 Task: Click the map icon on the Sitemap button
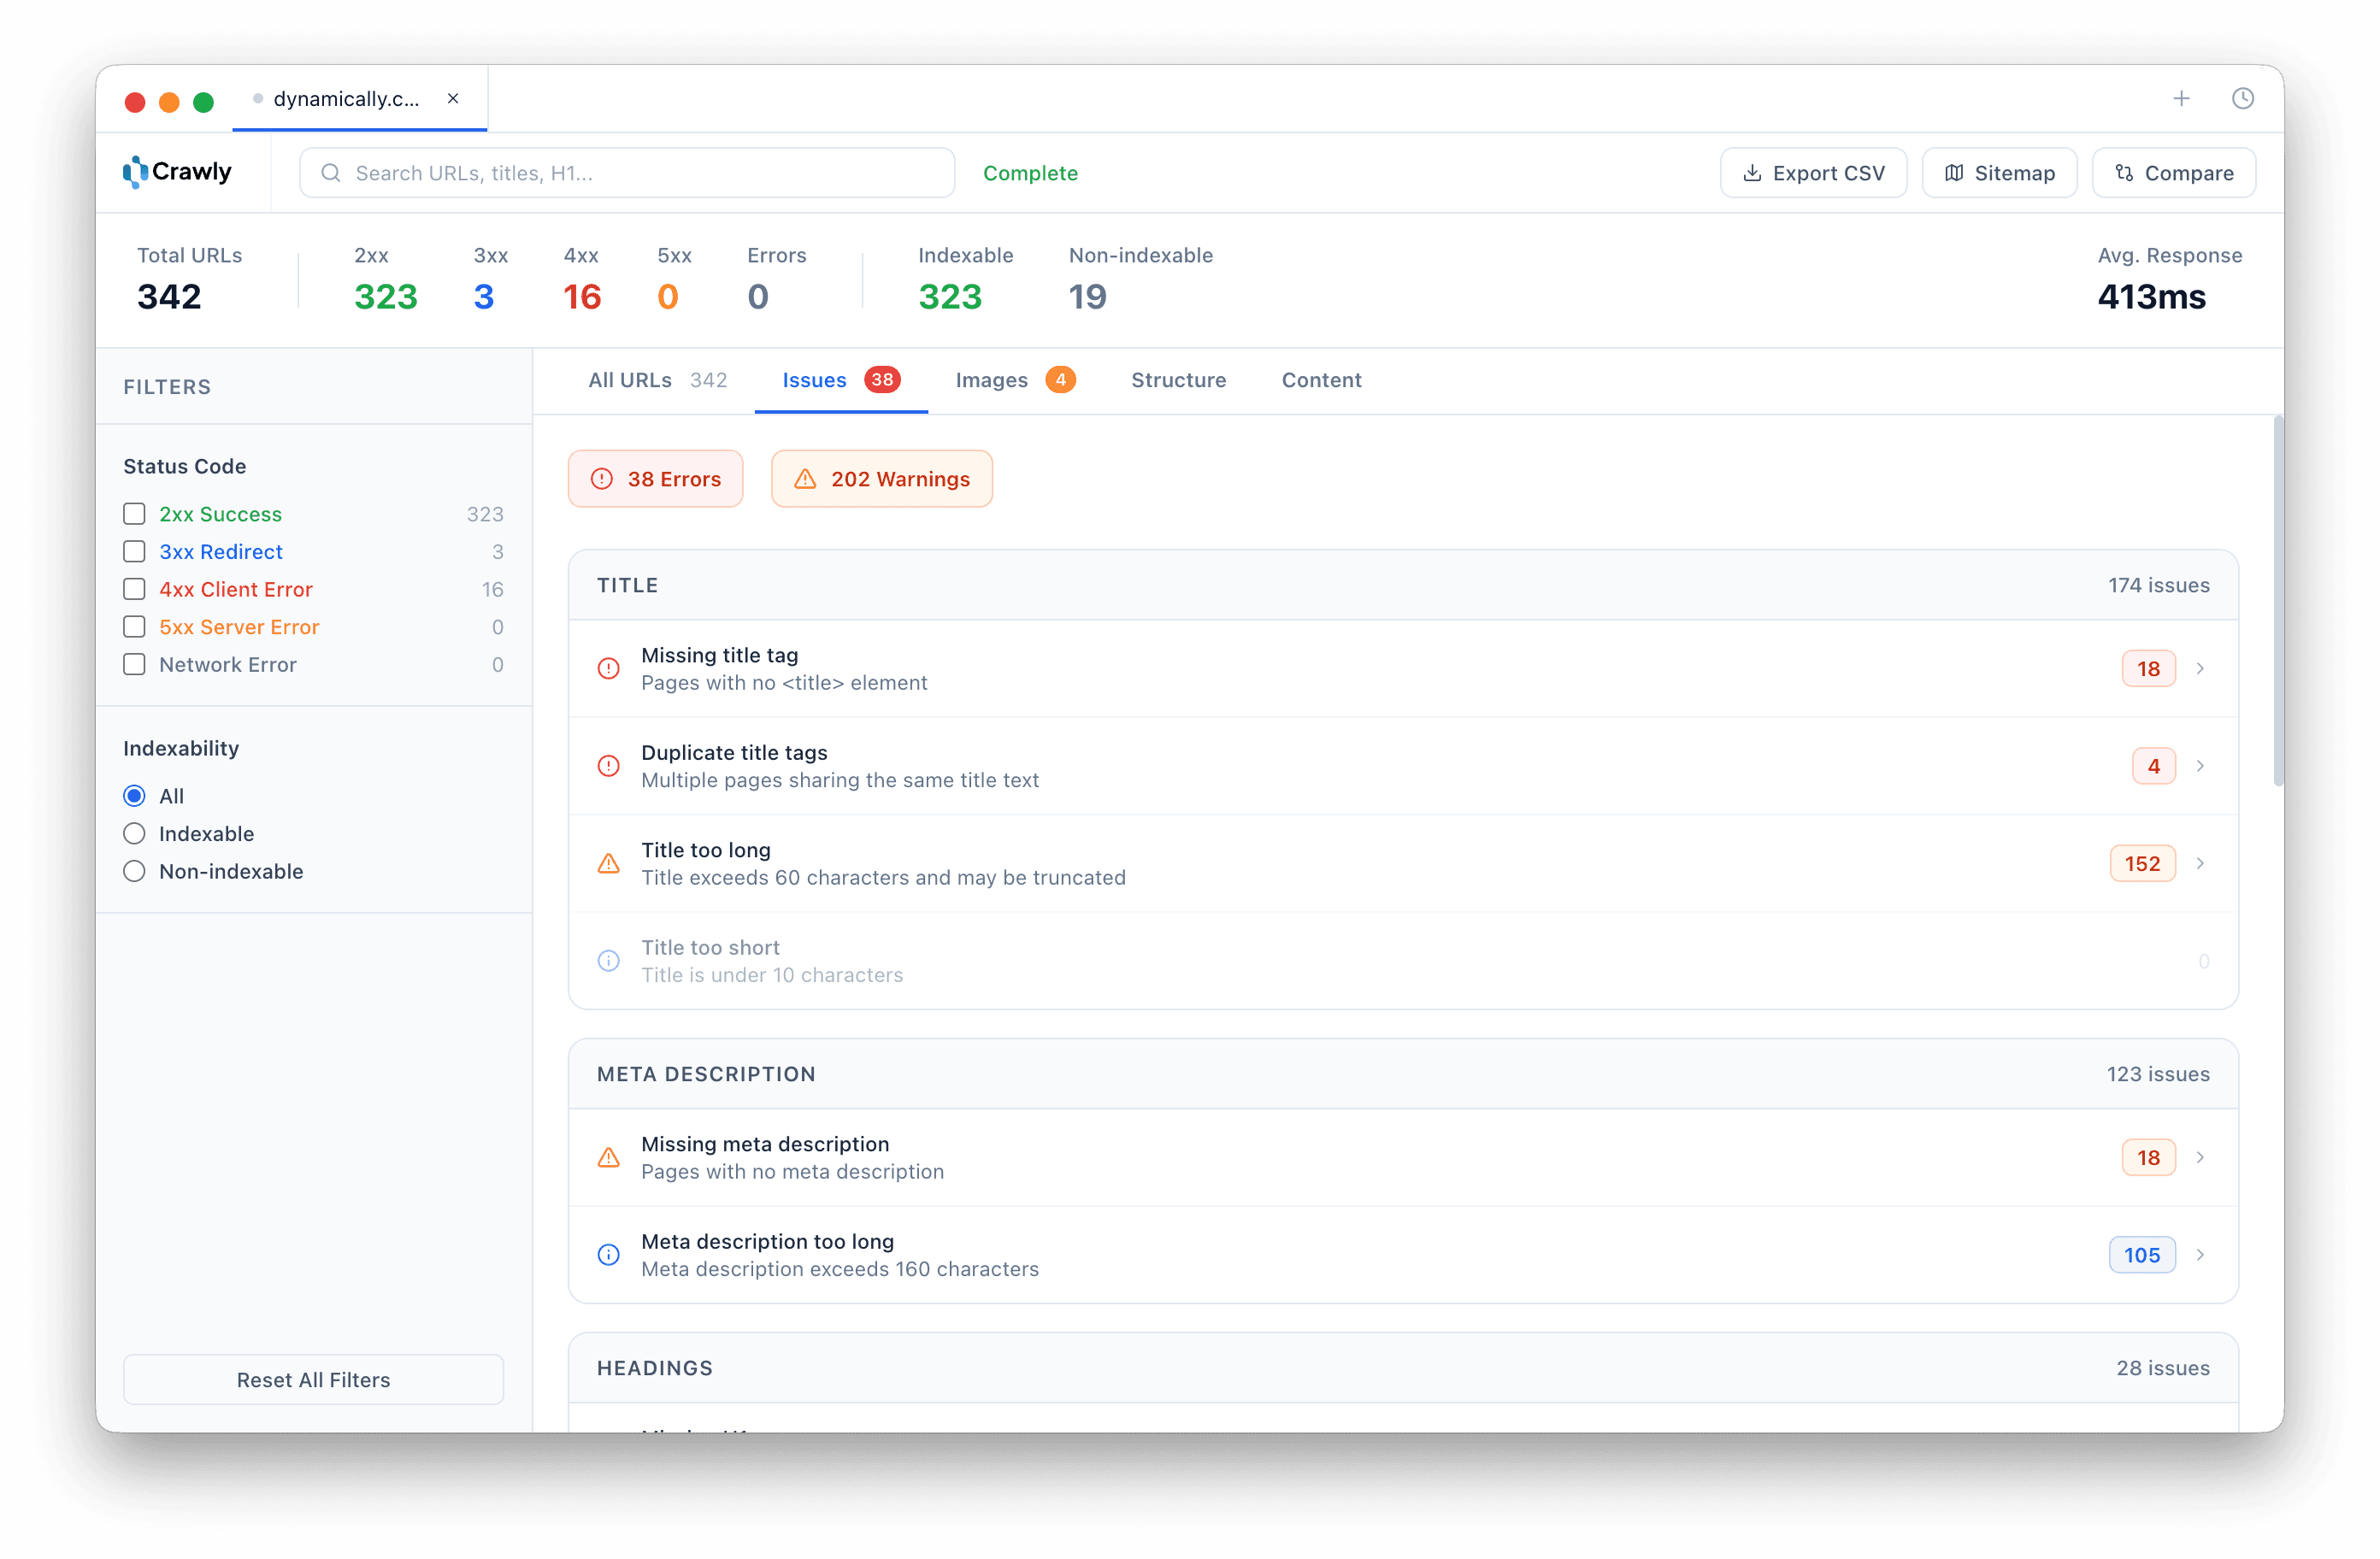tap(1956, 172)
